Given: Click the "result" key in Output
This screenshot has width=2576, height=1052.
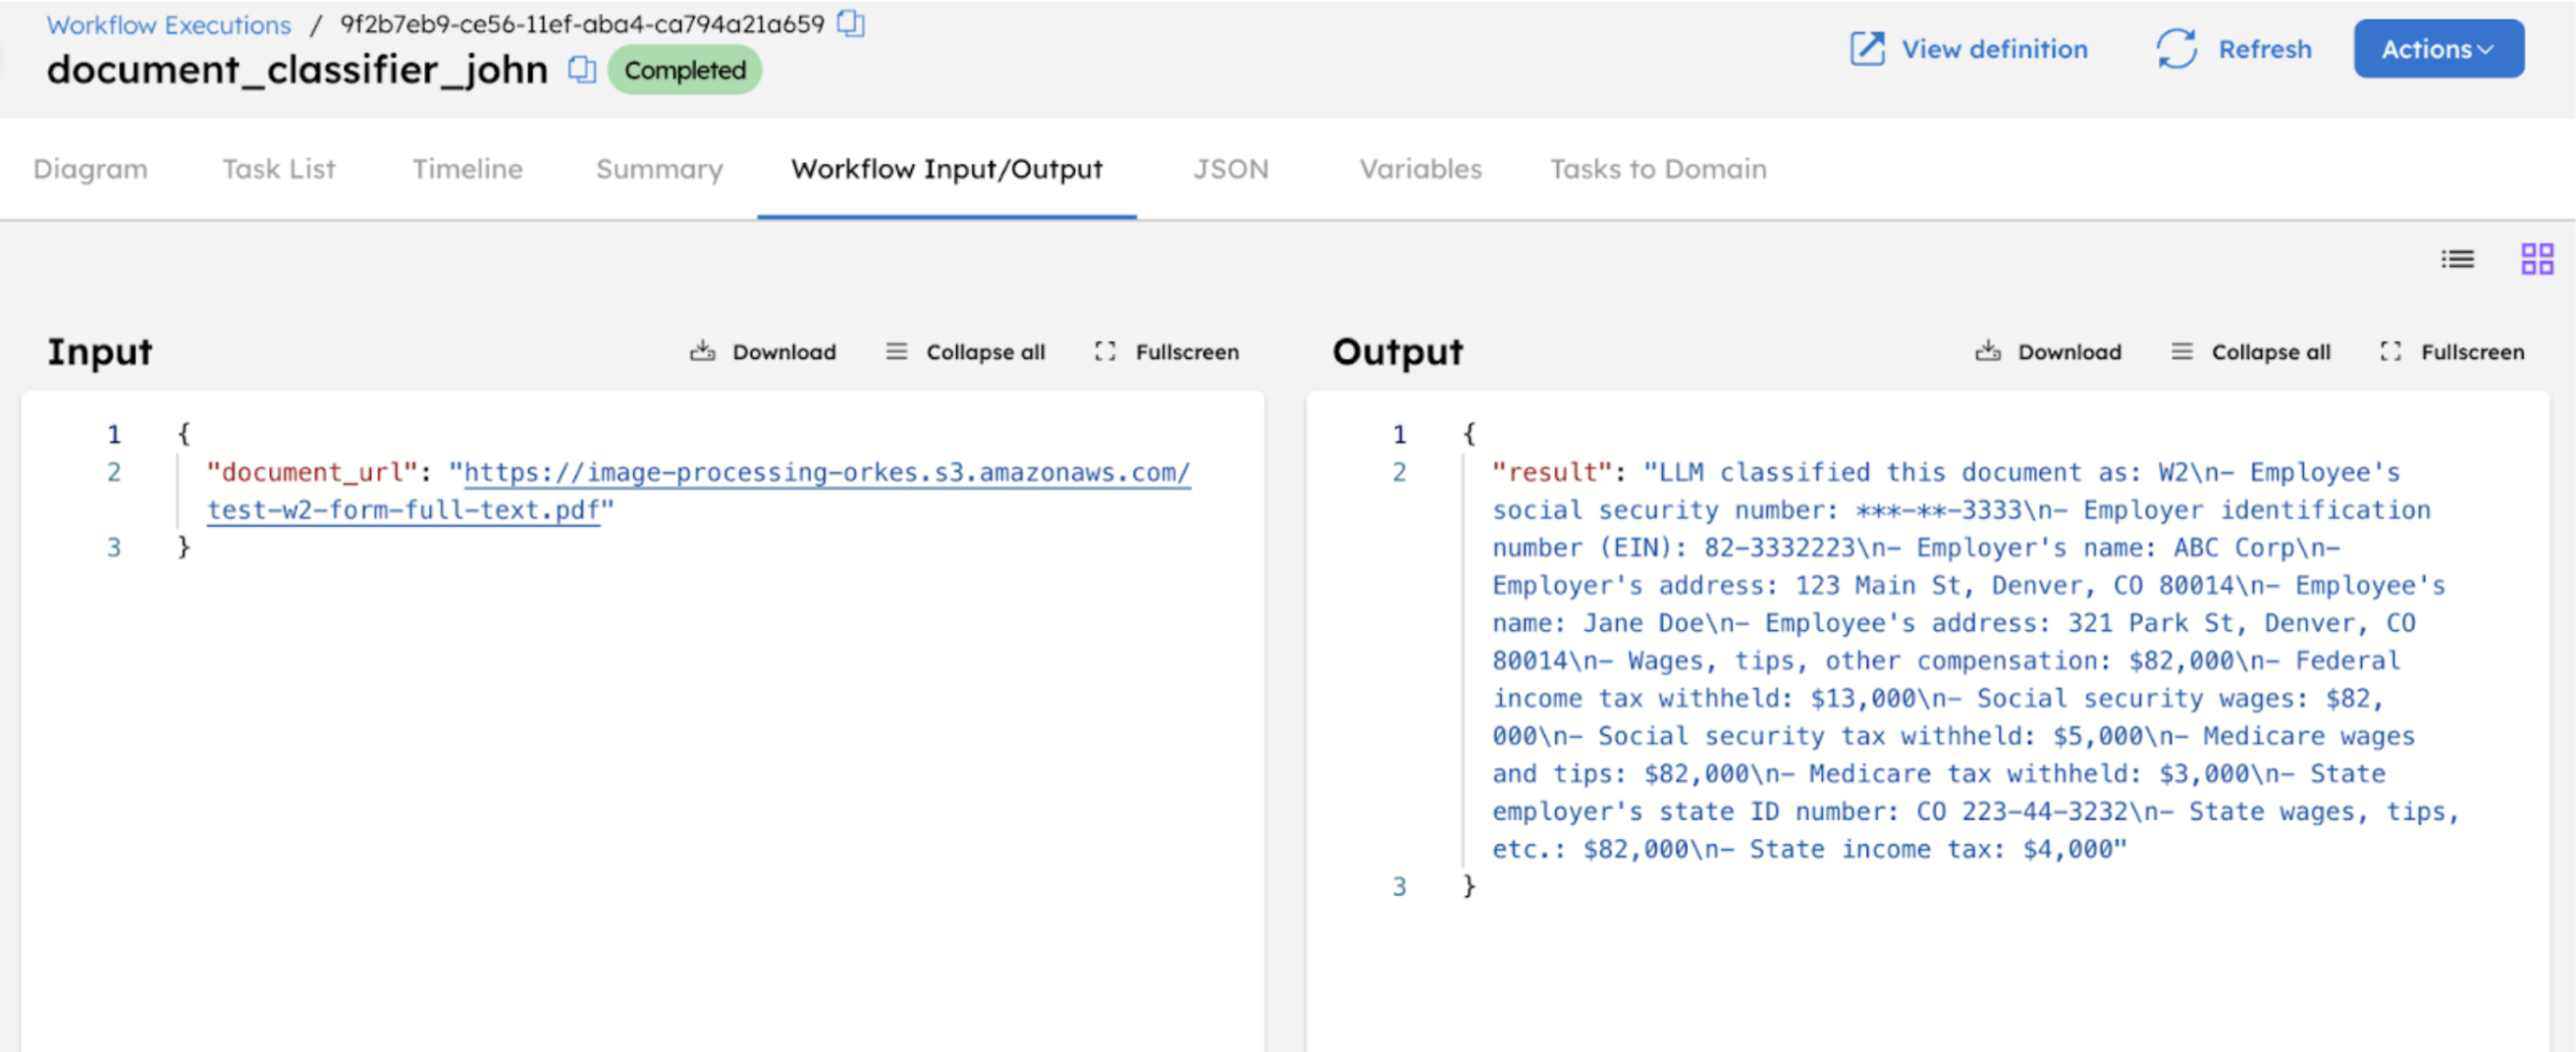Looking at the screenshot, I should [1551, 472].
